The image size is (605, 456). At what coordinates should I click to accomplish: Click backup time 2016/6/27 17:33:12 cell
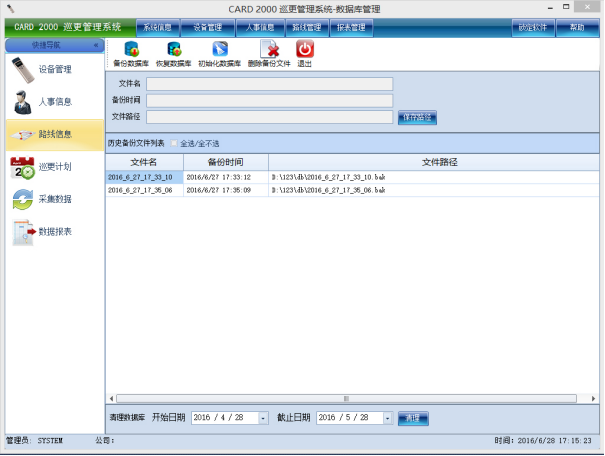[226, 177]
